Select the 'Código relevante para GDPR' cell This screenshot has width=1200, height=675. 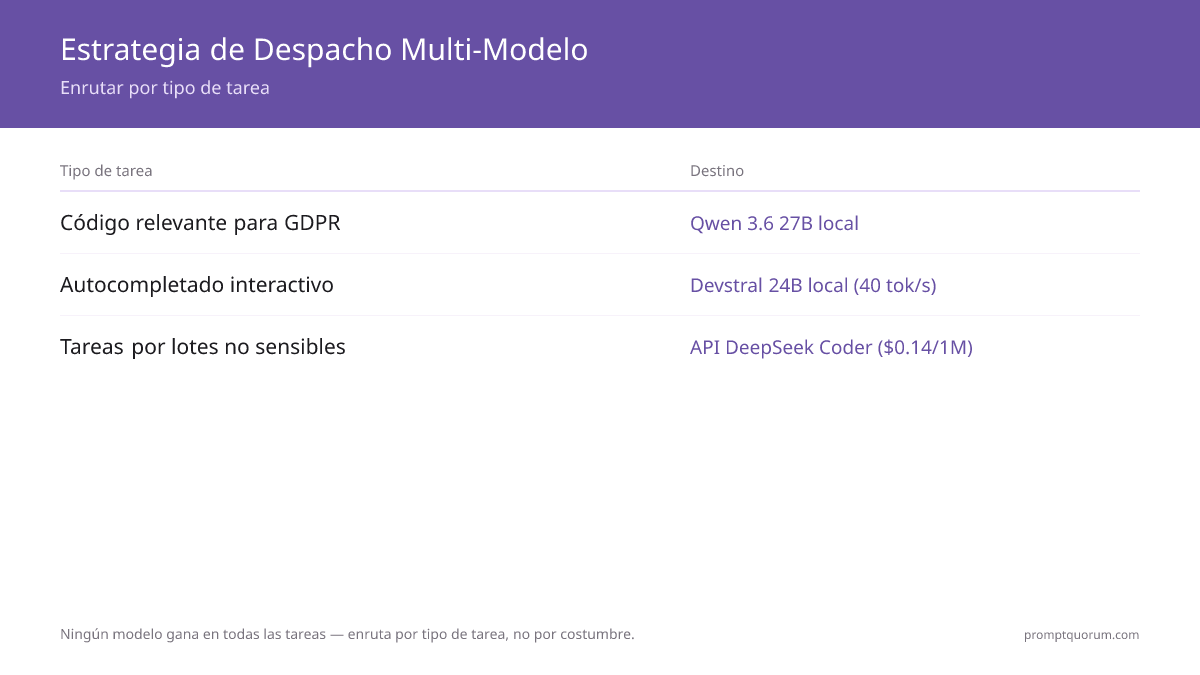click(200, 223)
